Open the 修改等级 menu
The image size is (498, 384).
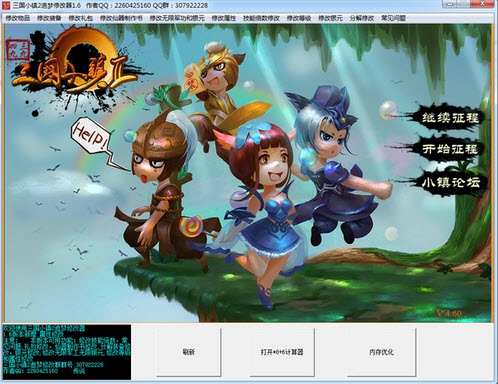click(x=299, y=18)
